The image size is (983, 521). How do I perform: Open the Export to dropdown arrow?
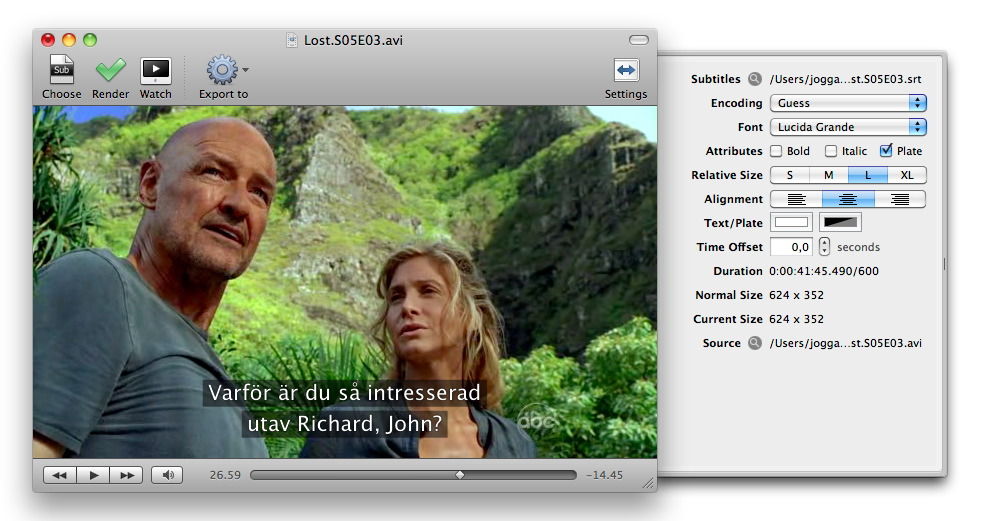[x=245, y=70]
